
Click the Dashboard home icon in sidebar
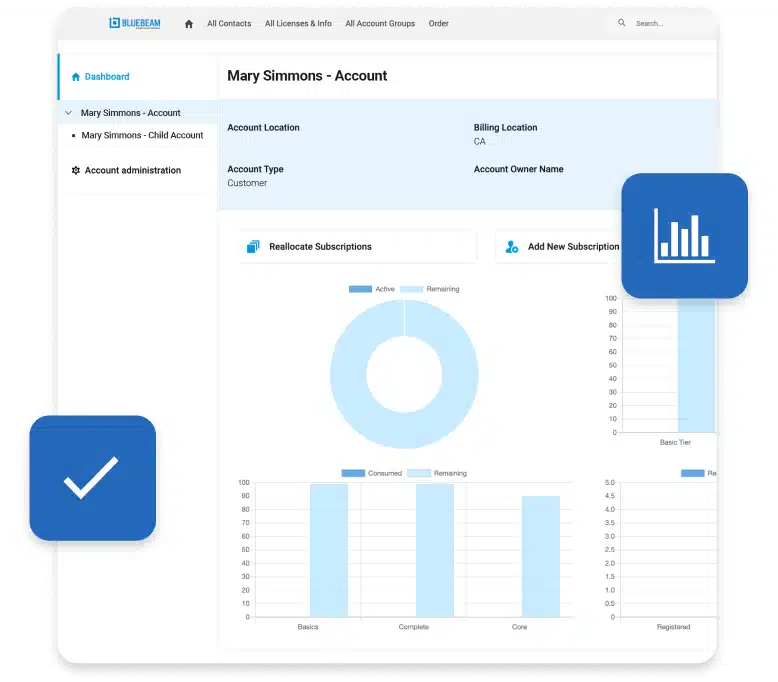tap(76, 77)
